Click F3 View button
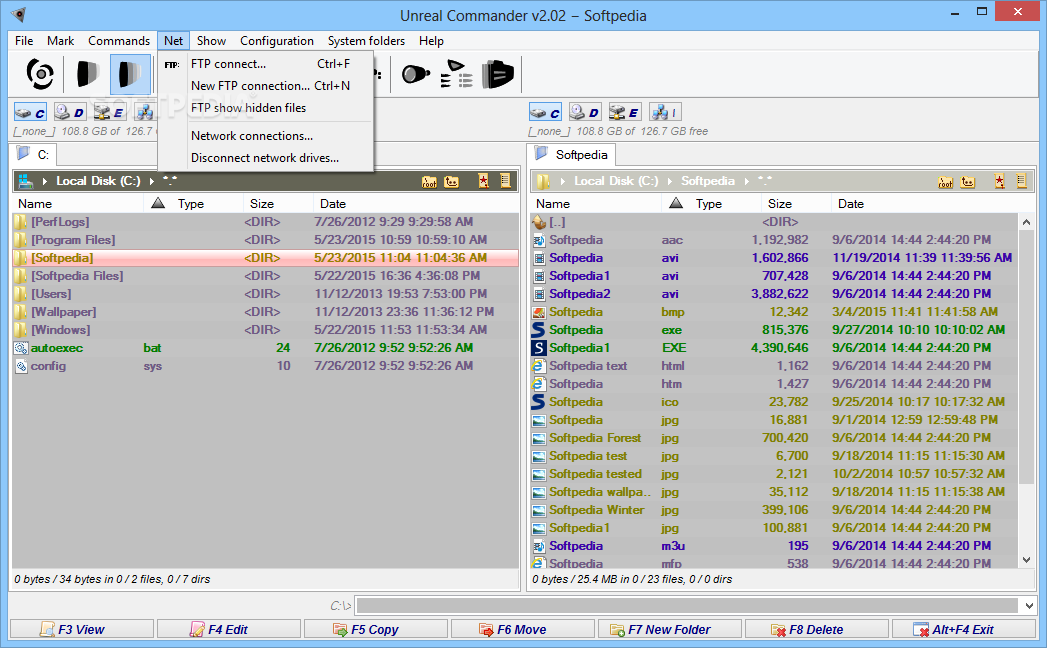Viewport: 1047px width, 648px height. pyautogui.click(x=81, y=629)
